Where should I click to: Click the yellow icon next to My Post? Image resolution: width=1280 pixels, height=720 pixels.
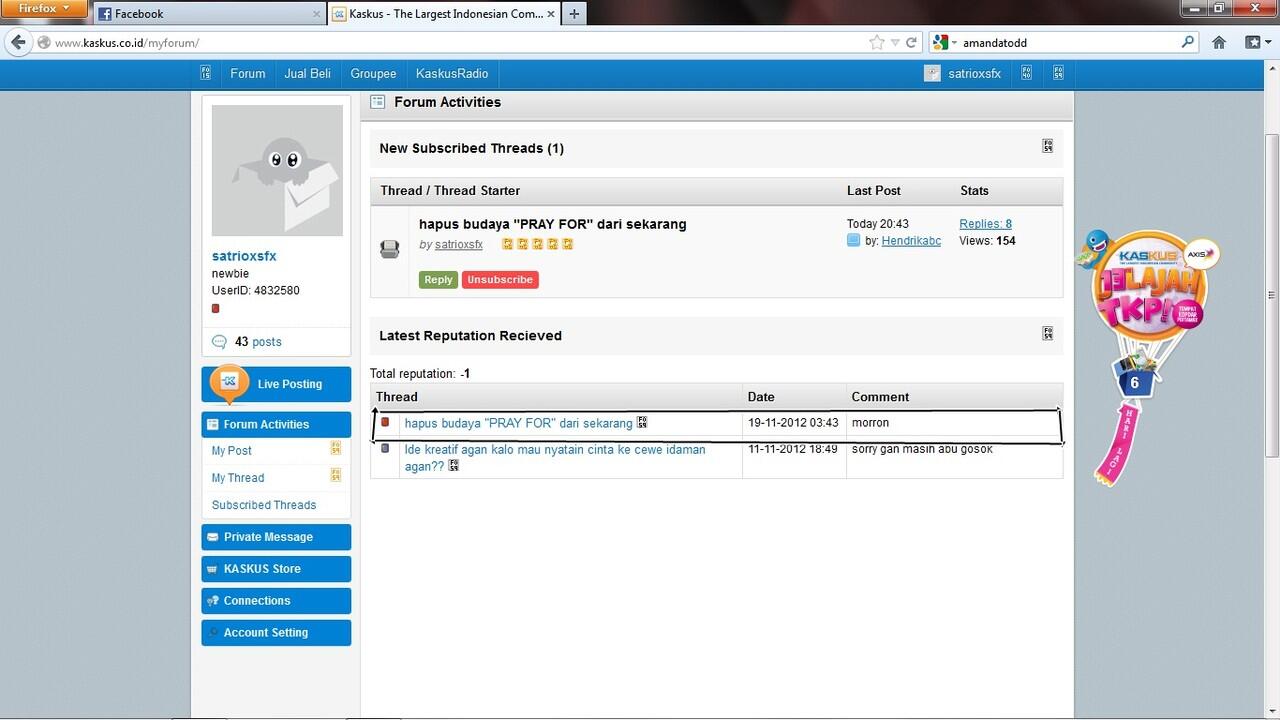[336, 449]
